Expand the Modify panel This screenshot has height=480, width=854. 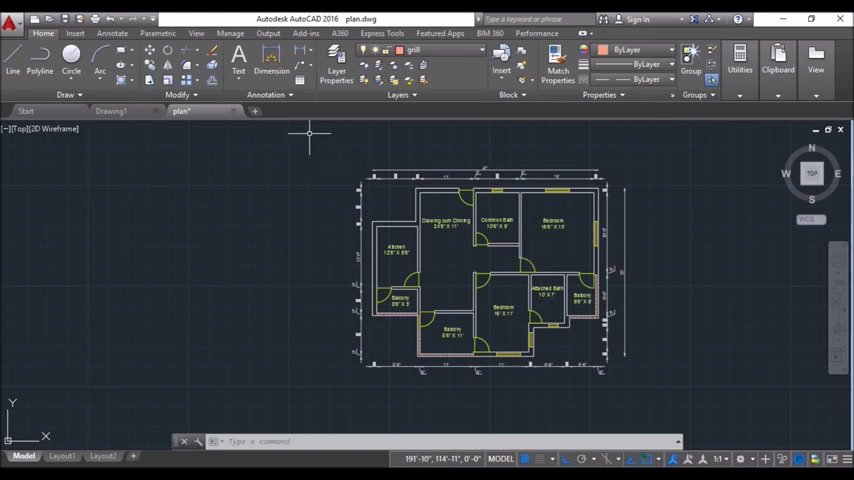(x=181, y=95)
